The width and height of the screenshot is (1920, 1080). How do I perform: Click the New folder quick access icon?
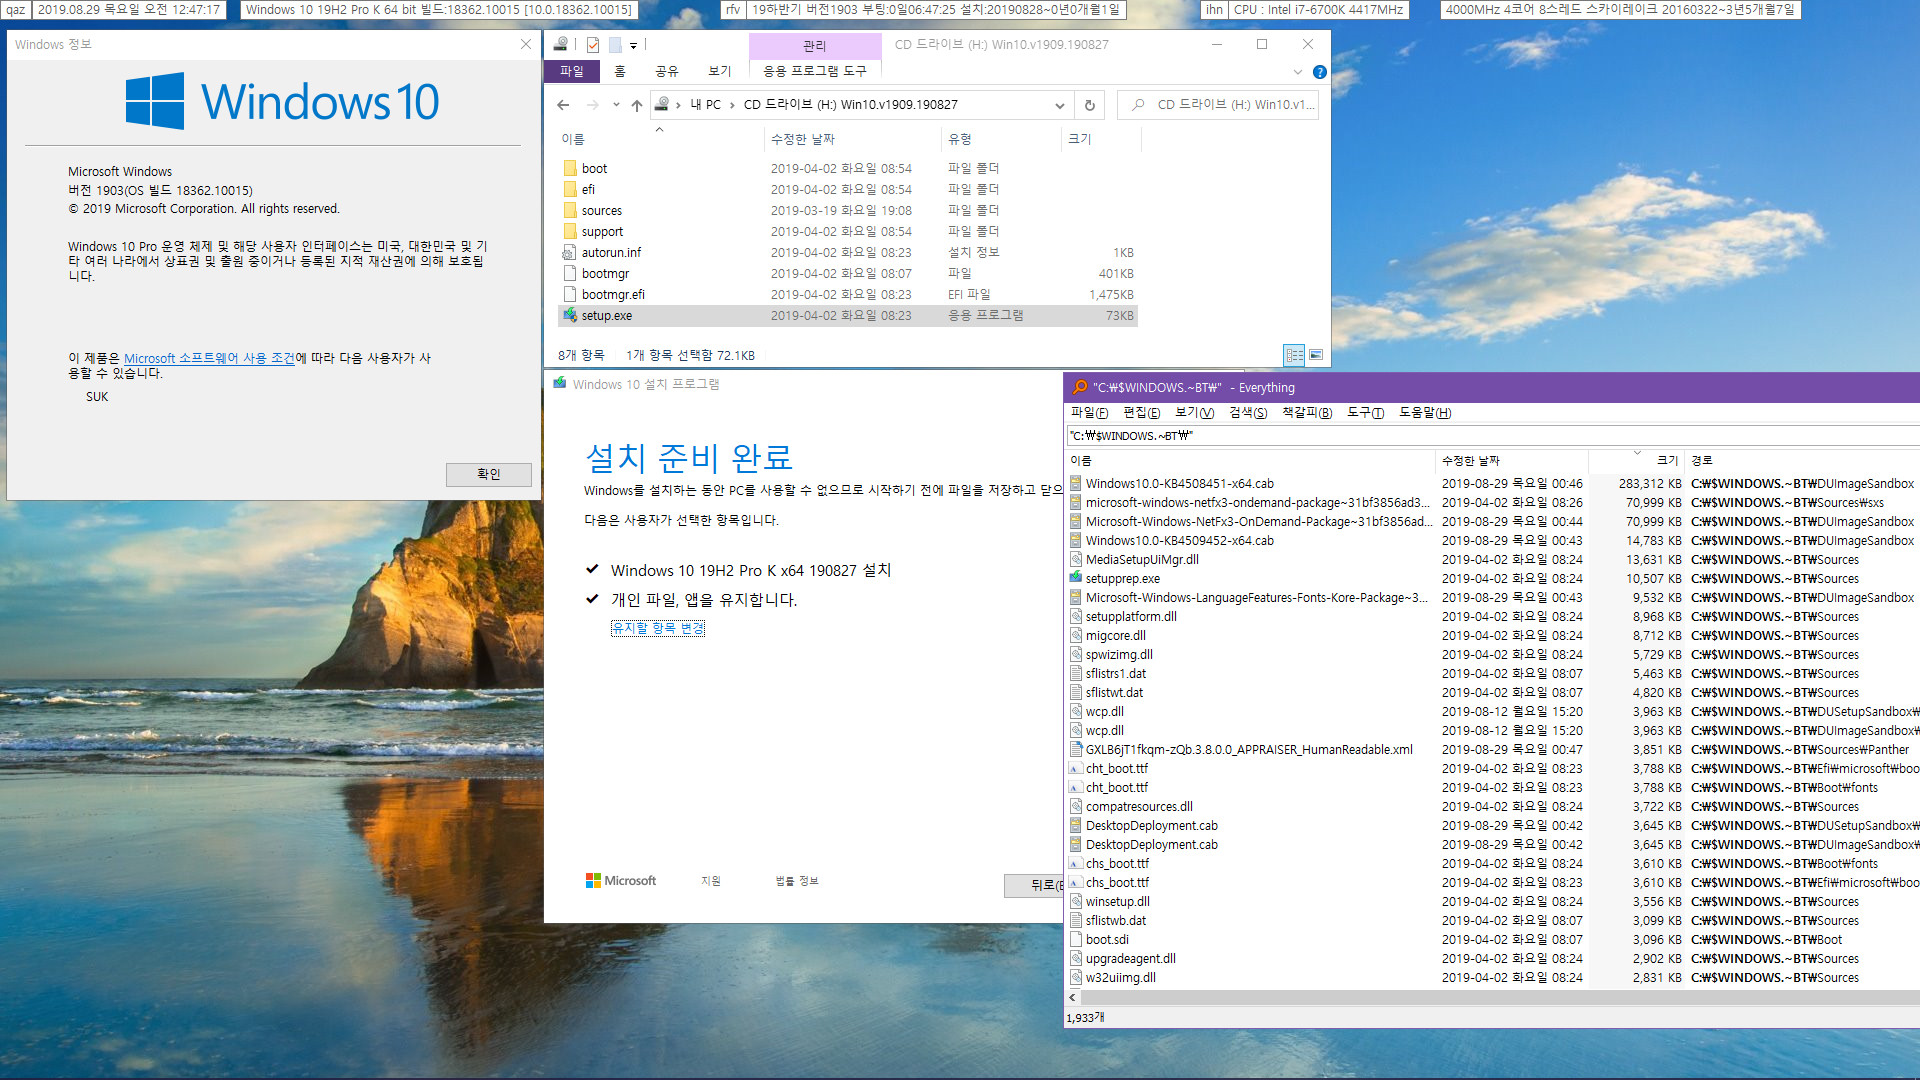(615, 44)
